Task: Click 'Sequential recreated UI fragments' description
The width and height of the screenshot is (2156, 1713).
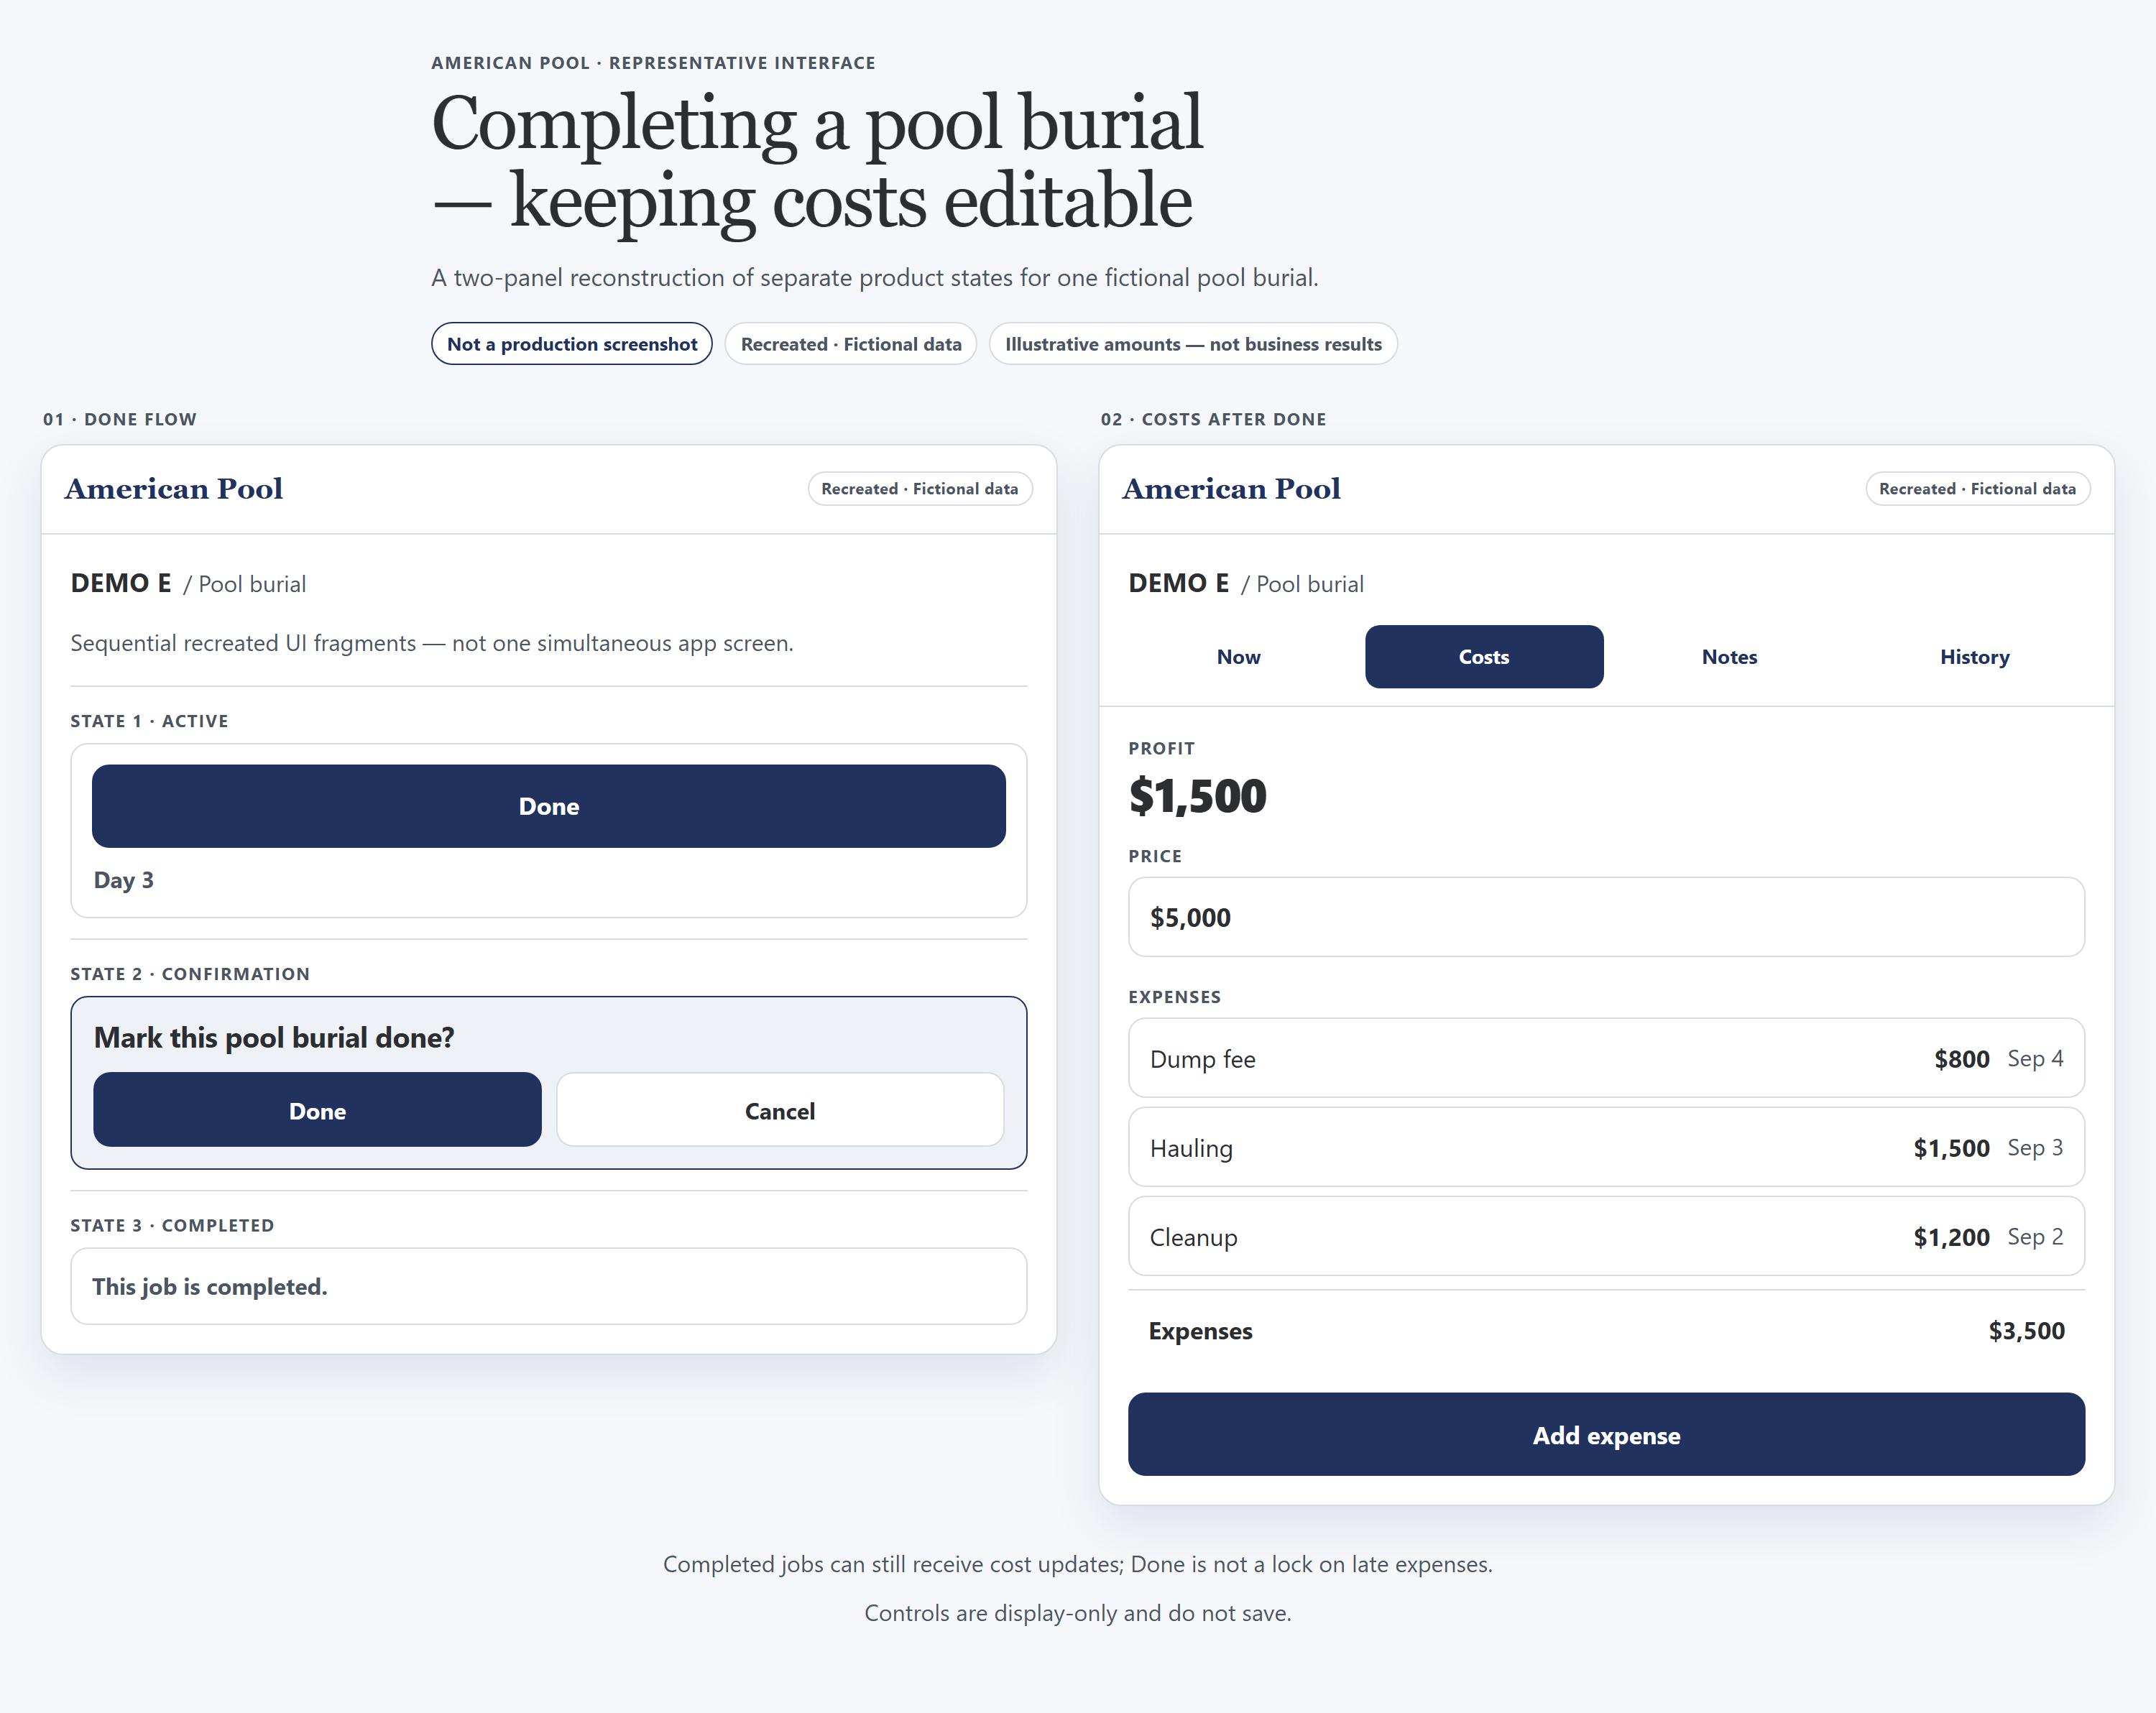Action: 432,643
